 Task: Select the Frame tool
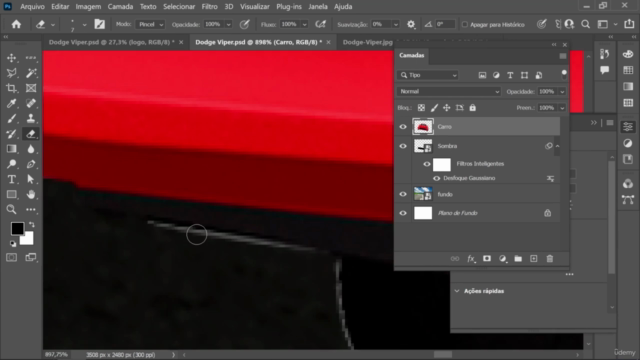click(x=31, y=88)
